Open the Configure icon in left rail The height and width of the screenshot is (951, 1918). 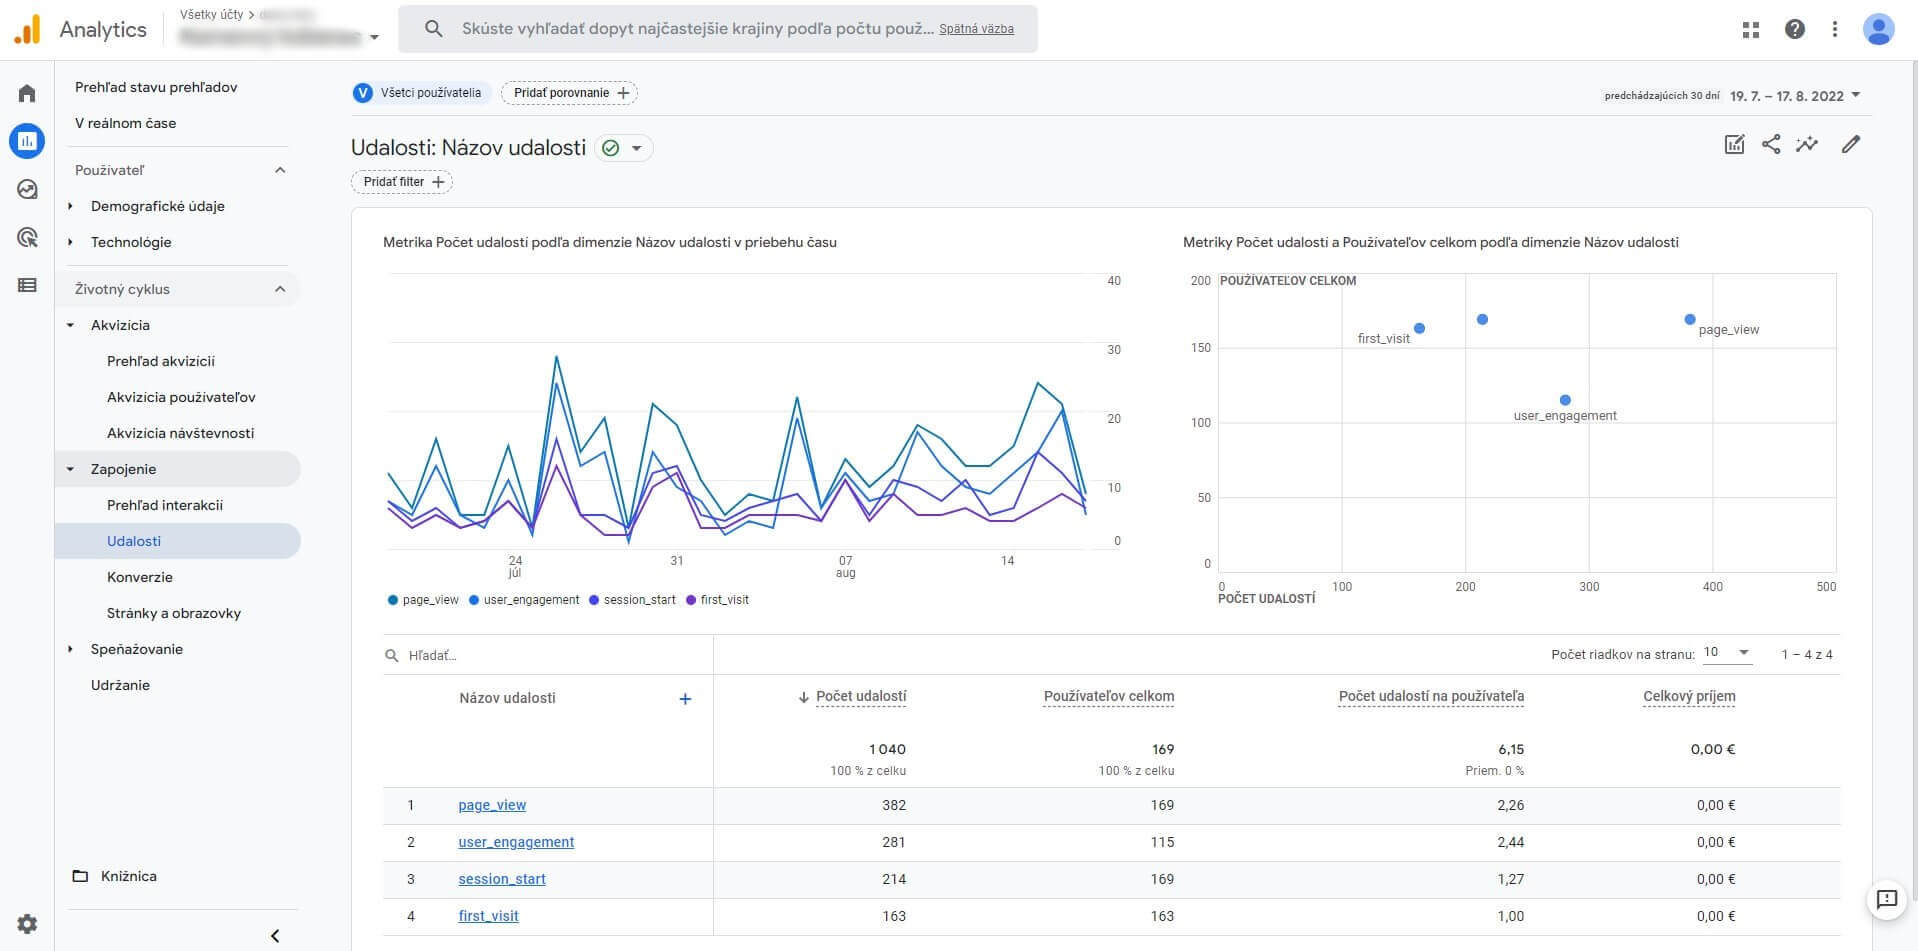(x=27, y=285)
